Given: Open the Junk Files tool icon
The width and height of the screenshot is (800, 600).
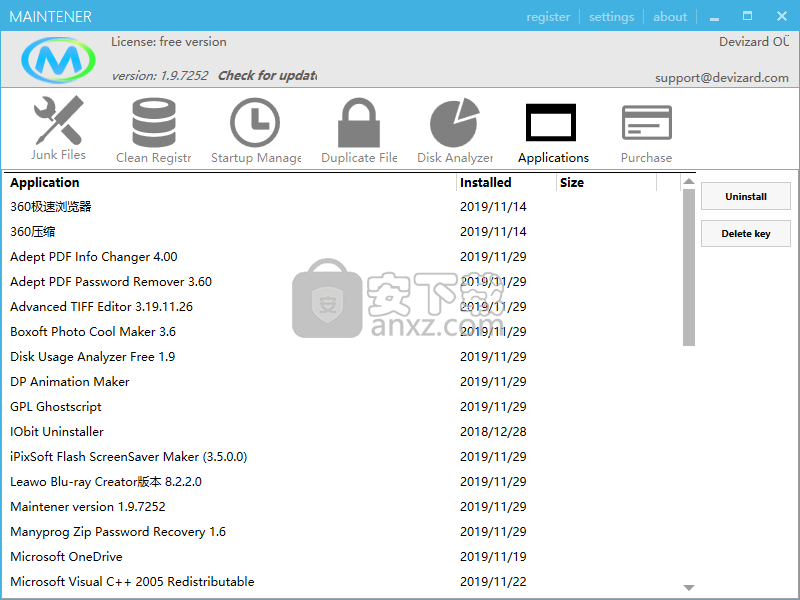Looking at the screenshot, I should click(x=58, y=120).
